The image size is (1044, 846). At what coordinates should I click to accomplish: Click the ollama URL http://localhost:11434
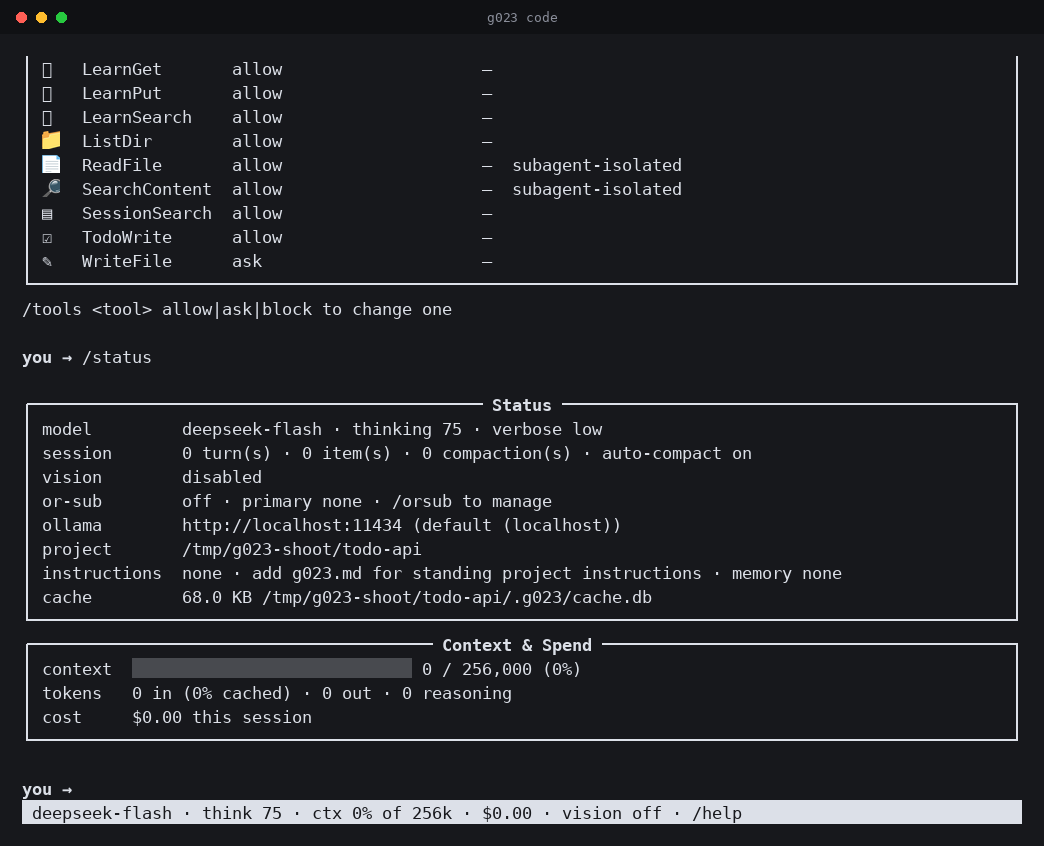(292, 525)
